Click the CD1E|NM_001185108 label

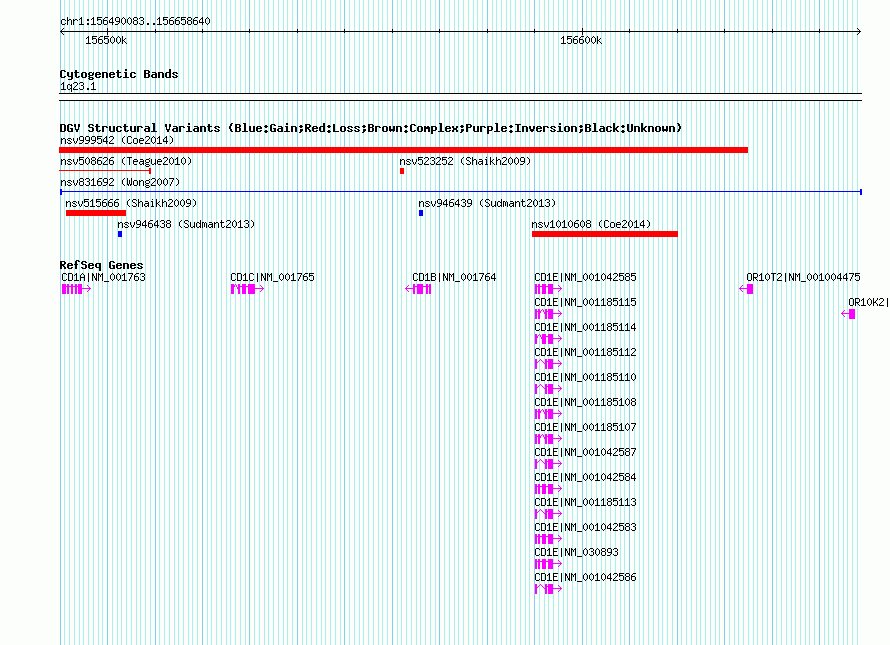pyautogui.click(x=585, y=402)
